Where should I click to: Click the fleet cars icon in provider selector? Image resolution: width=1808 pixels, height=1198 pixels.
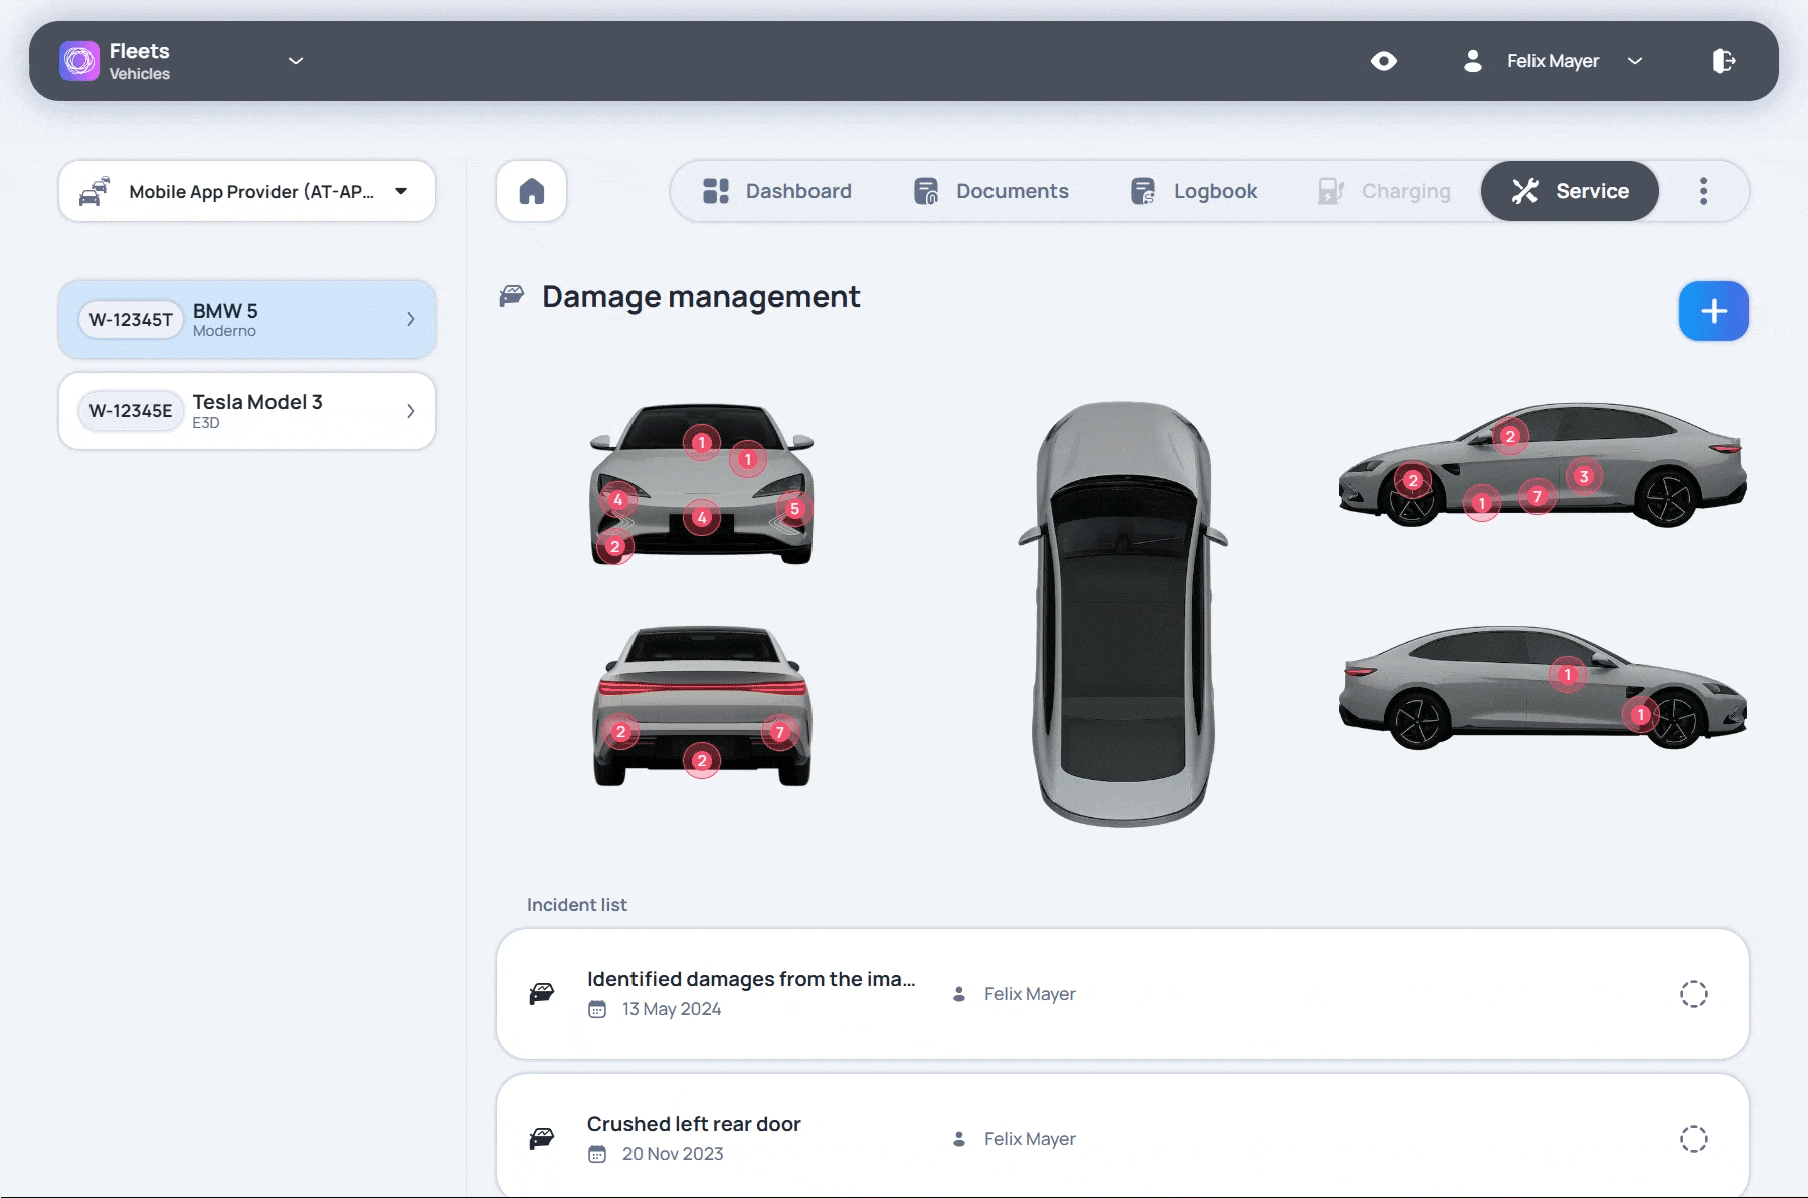94,191
